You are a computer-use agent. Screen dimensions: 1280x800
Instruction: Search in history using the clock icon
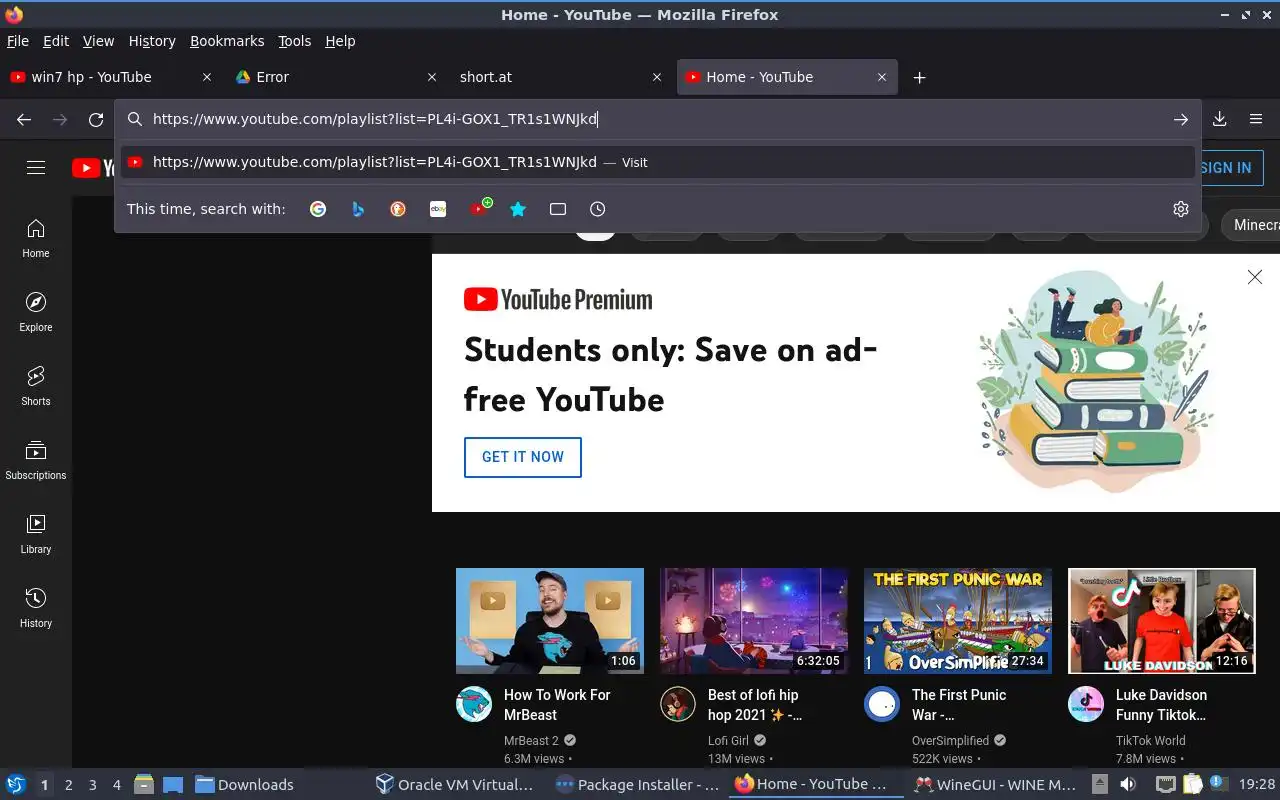coord(598,209)
